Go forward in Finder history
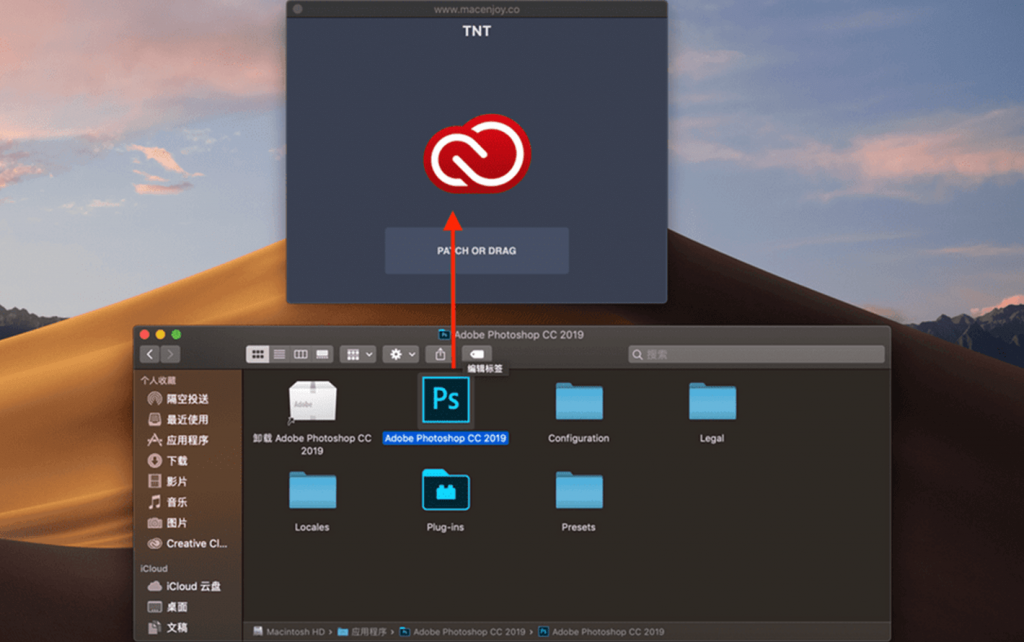1024x642 pixels. 170,354
